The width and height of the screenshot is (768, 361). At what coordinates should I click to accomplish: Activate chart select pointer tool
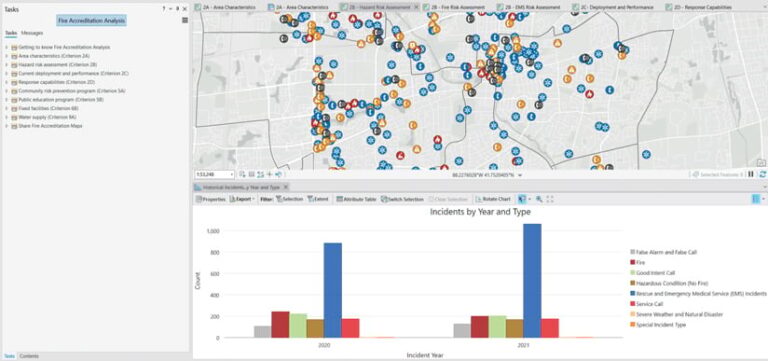522,199
